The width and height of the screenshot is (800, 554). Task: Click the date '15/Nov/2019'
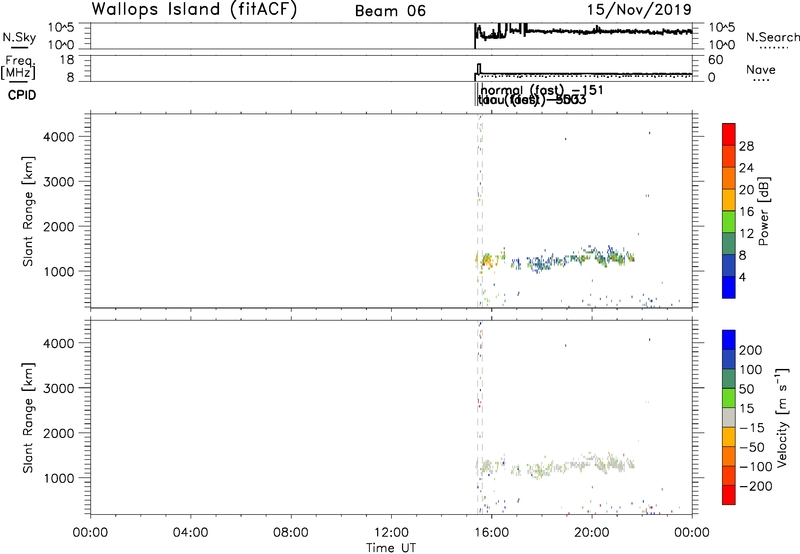point(639,10)
